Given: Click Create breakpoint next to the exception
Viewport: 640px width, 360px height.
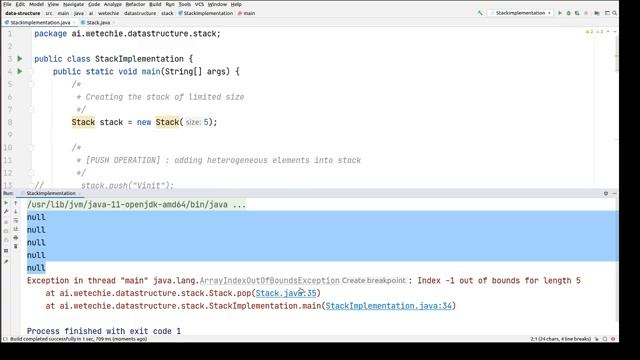Looking at the screenshot, I should point(373,281).
